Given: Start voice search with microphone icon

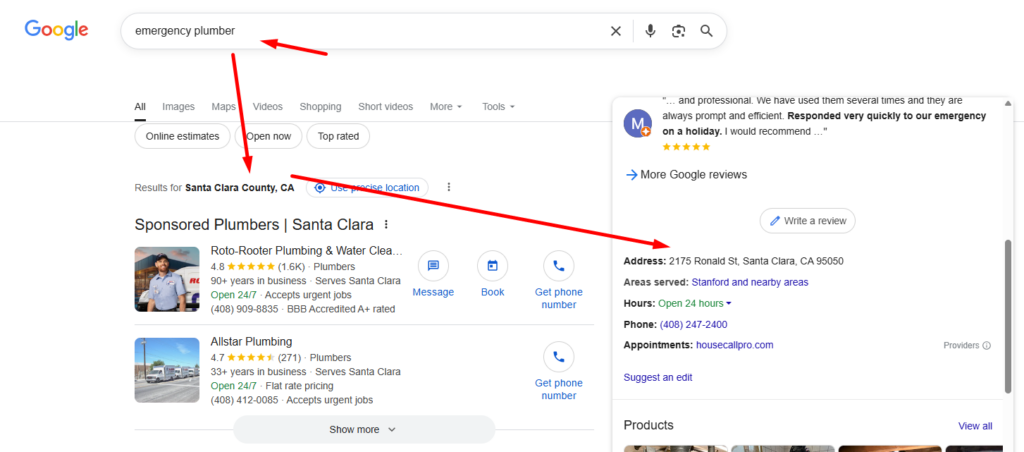Looking at the screenshot, I should 650,31.
